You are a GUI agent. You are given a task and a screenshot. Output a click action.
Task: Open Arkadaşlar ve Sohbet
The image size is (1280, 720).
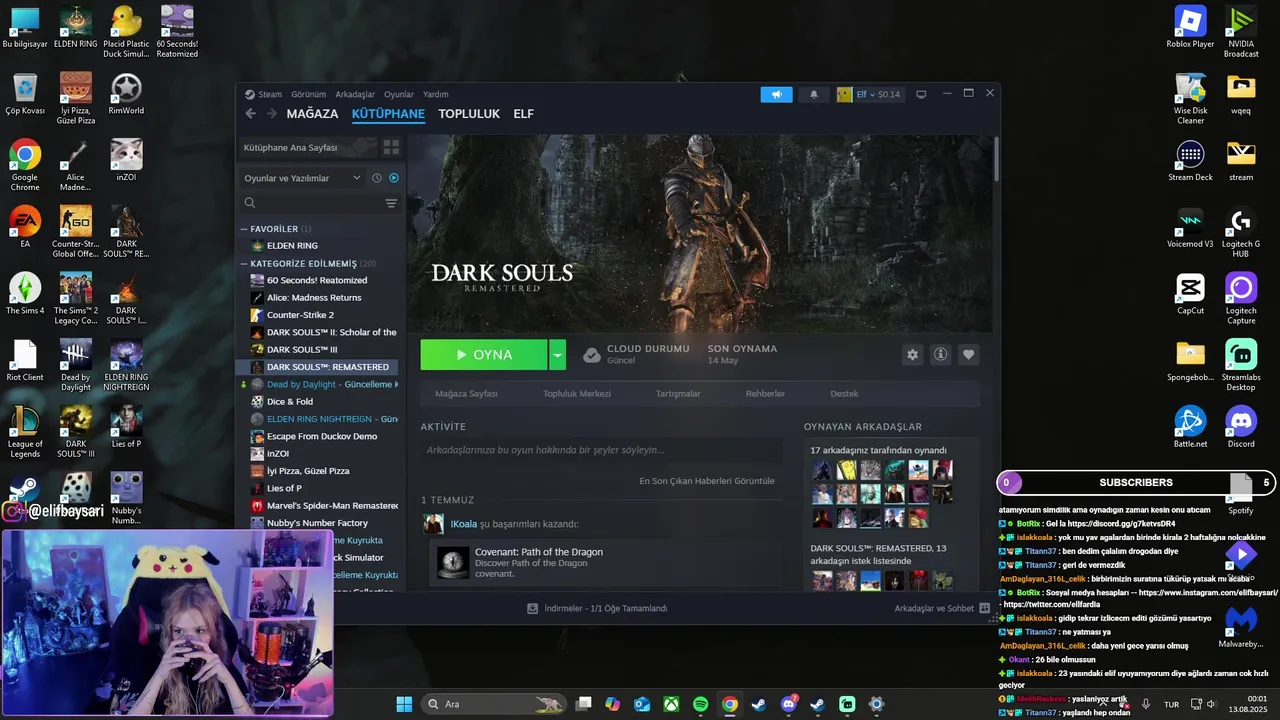pyautogui.click(x=942, y=608)
